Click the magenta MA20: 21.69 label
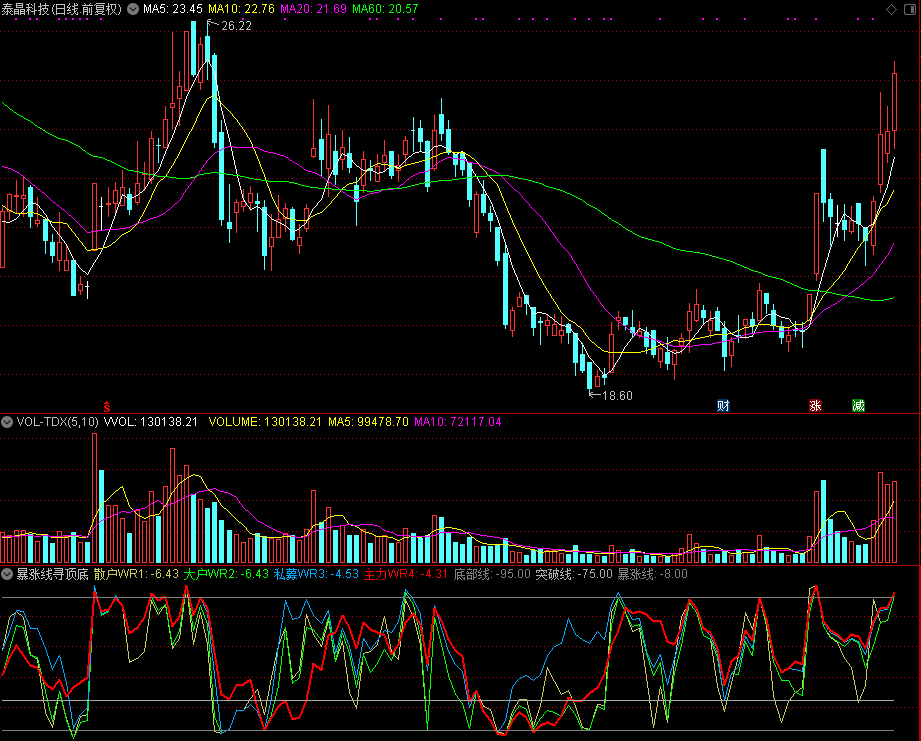Viewport: 921px width, 741px height. [313, 9]
